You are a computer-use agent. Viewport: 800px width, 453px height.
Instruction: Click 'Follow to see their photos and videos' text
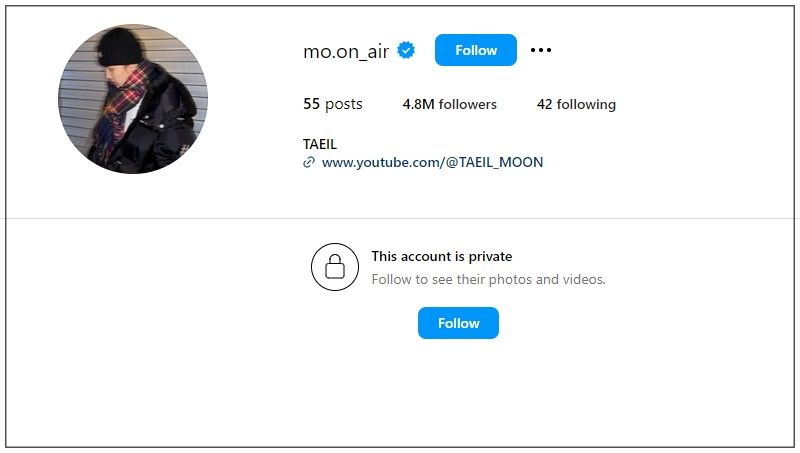click(488, 280)
